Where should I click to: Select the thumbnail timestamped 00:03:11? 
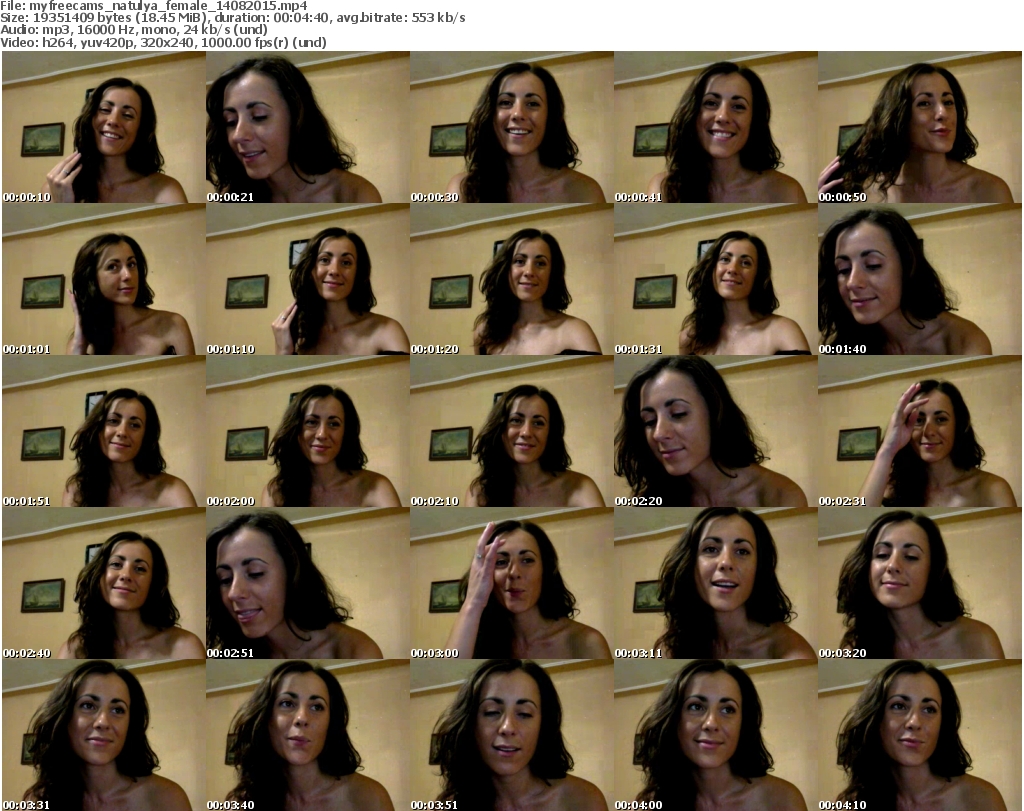click(716, 584)
